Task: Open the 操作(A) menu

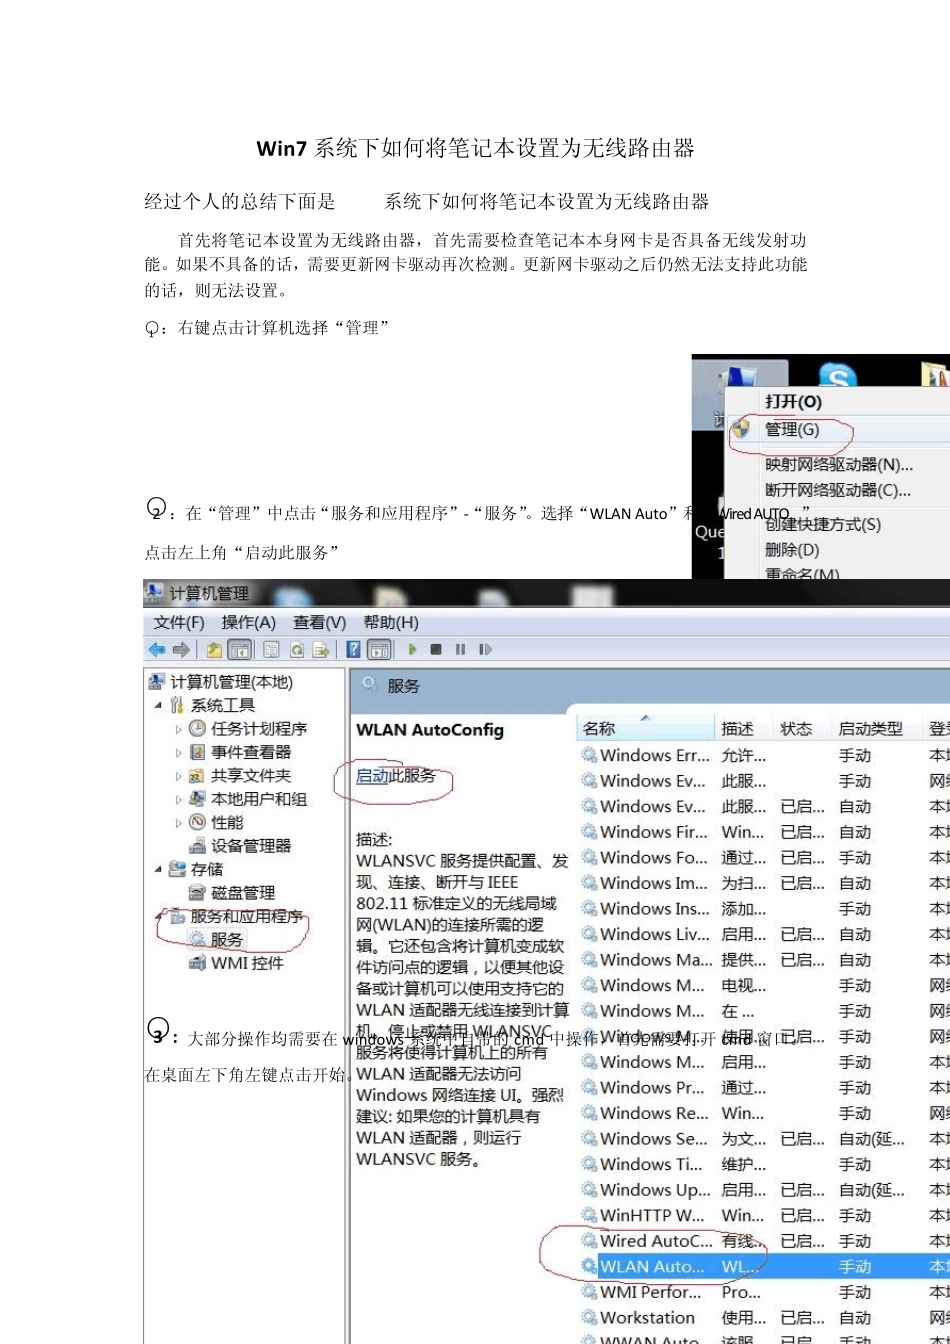Action: point(248,622)
